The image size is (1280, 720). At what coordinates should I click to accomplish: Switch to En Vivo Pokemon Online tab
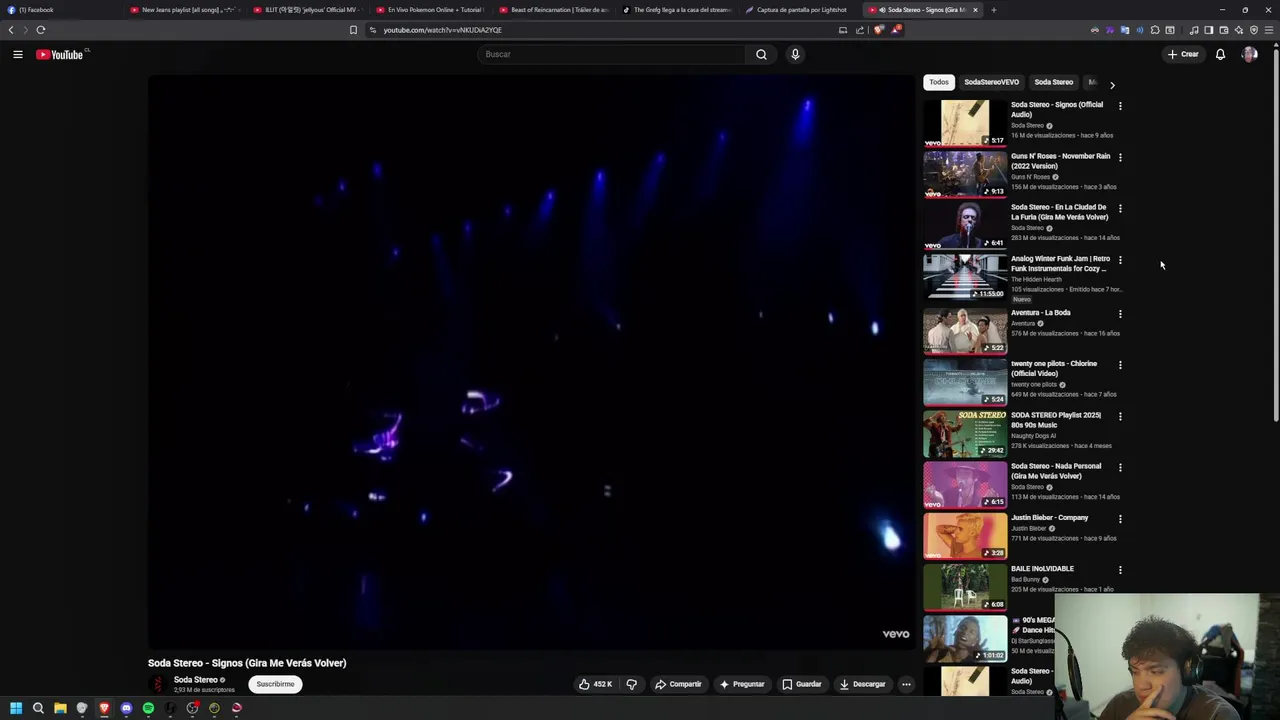coord(431,10)
